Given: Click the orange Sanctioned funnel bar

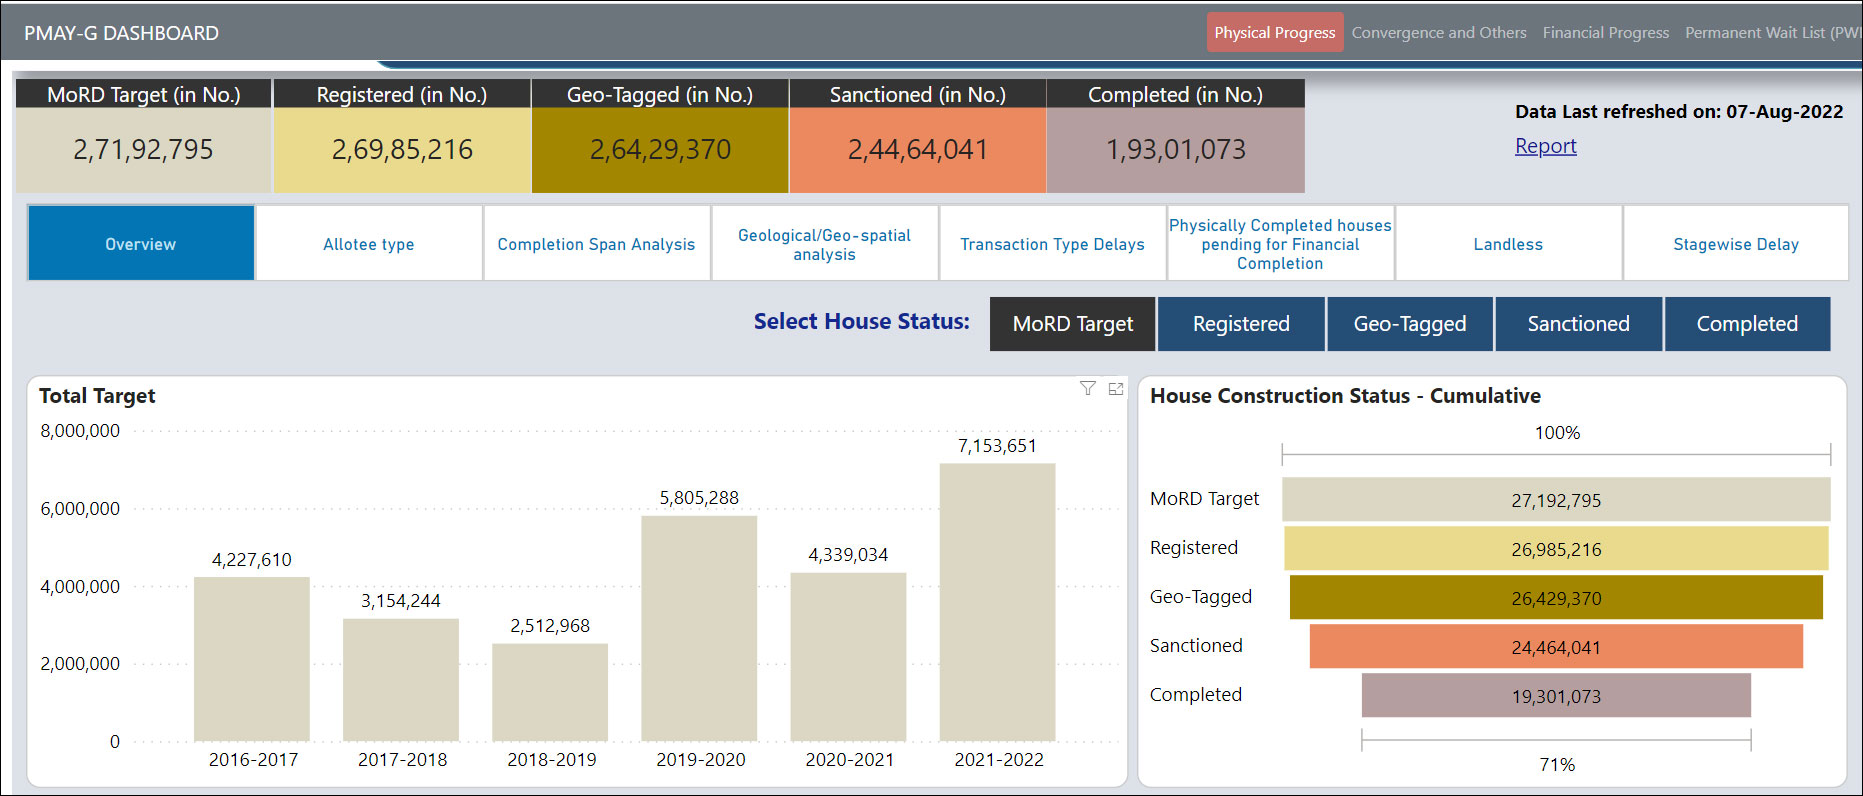Looking at the screenshot, I should point(1555,647).
